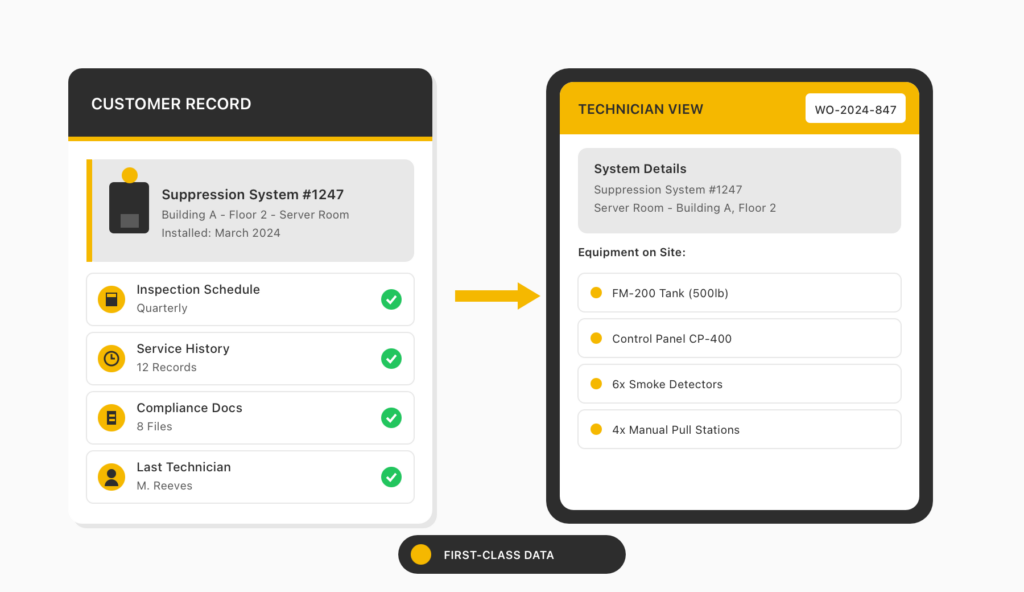Image resolution: width=1024 pixels, height=592 pixels.
Task: Click the yellow arrow between panels
Action: point(497,295)
